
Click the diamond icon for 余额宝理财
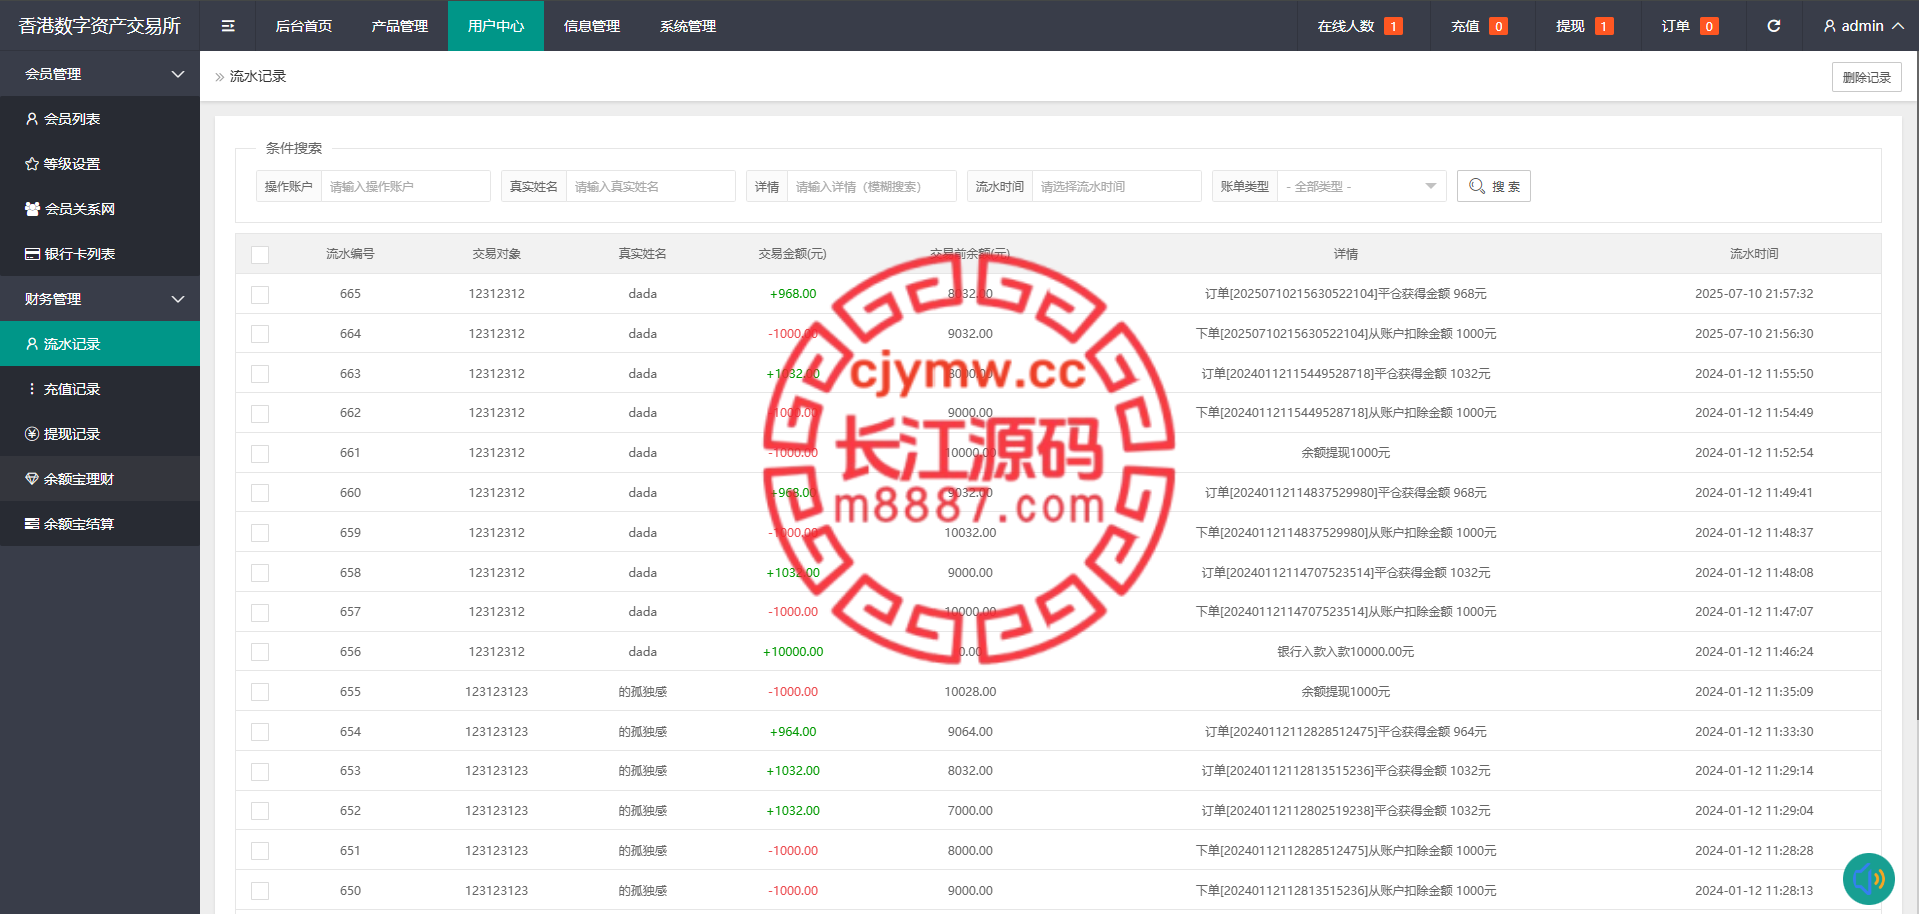pos(32,479)
